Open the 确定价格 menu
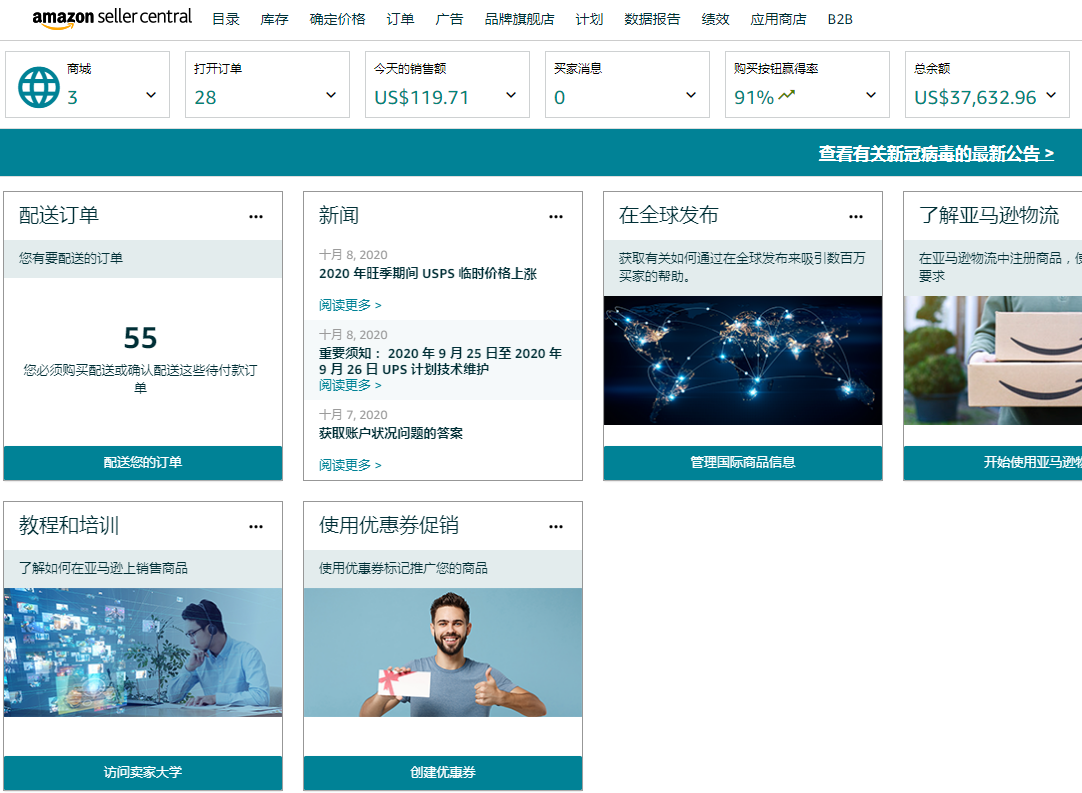1082x793 pixels. pyautogui.click(x=337, y=19)
